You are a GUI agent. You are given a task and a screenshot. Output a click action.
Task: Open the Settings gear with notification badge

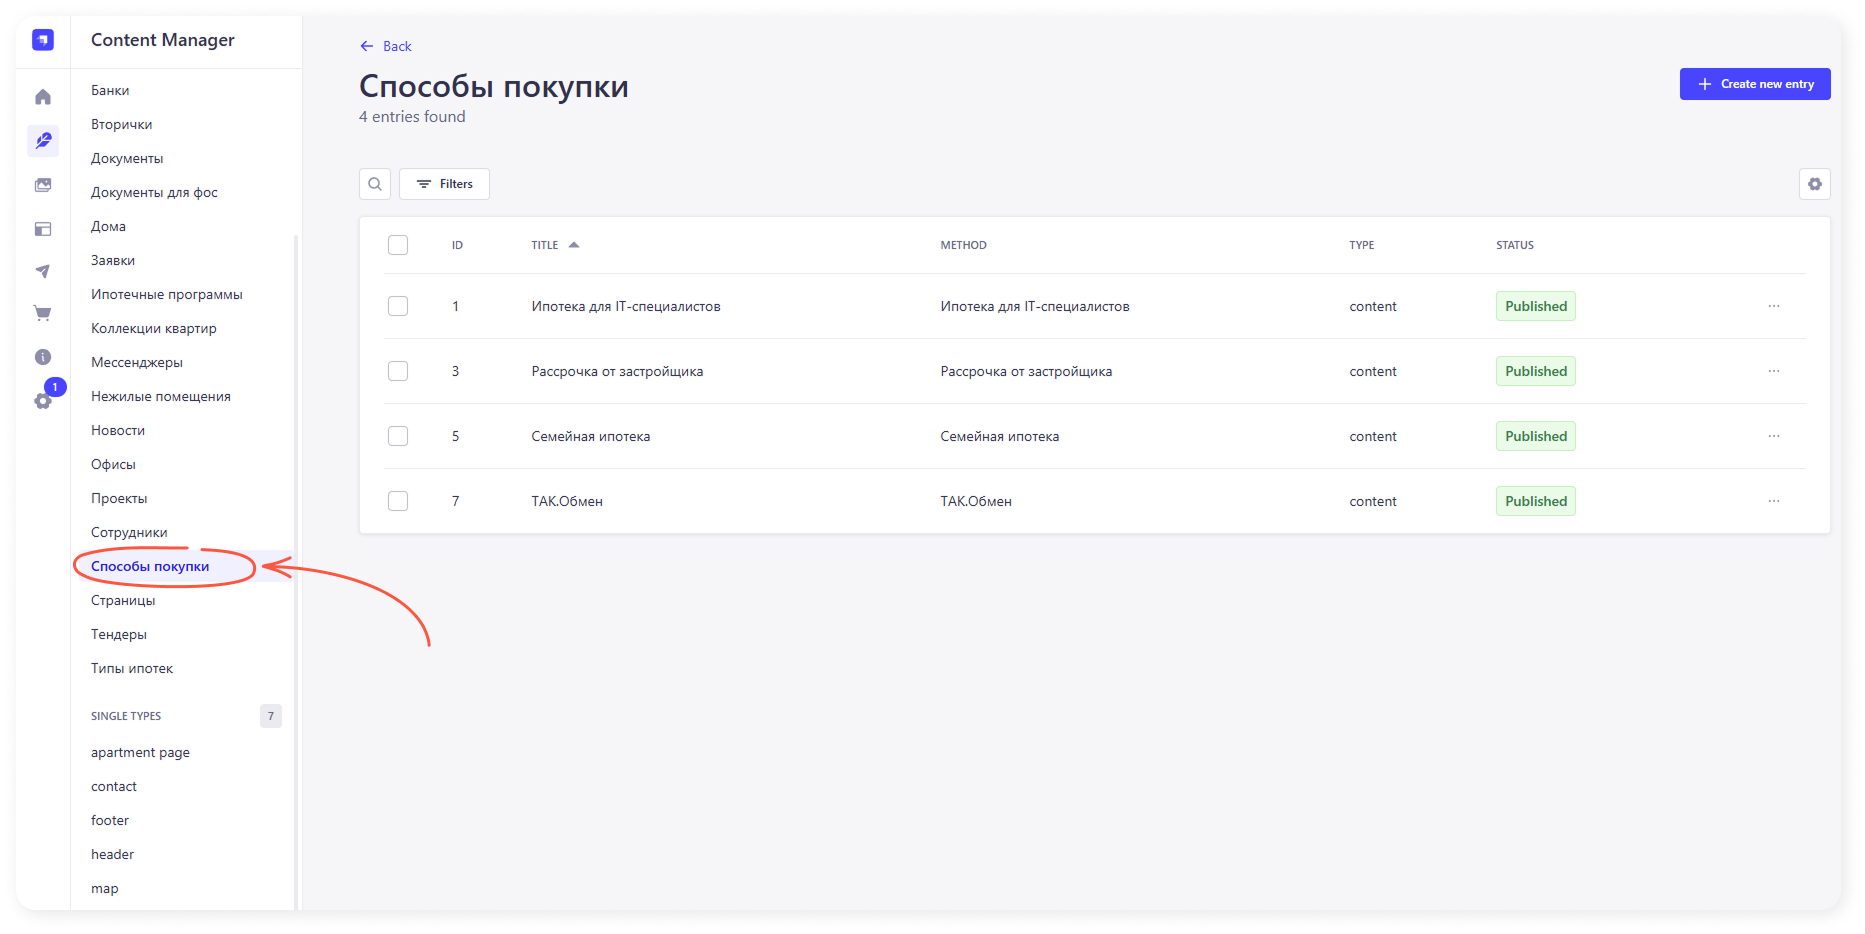[x=43, y=400]
